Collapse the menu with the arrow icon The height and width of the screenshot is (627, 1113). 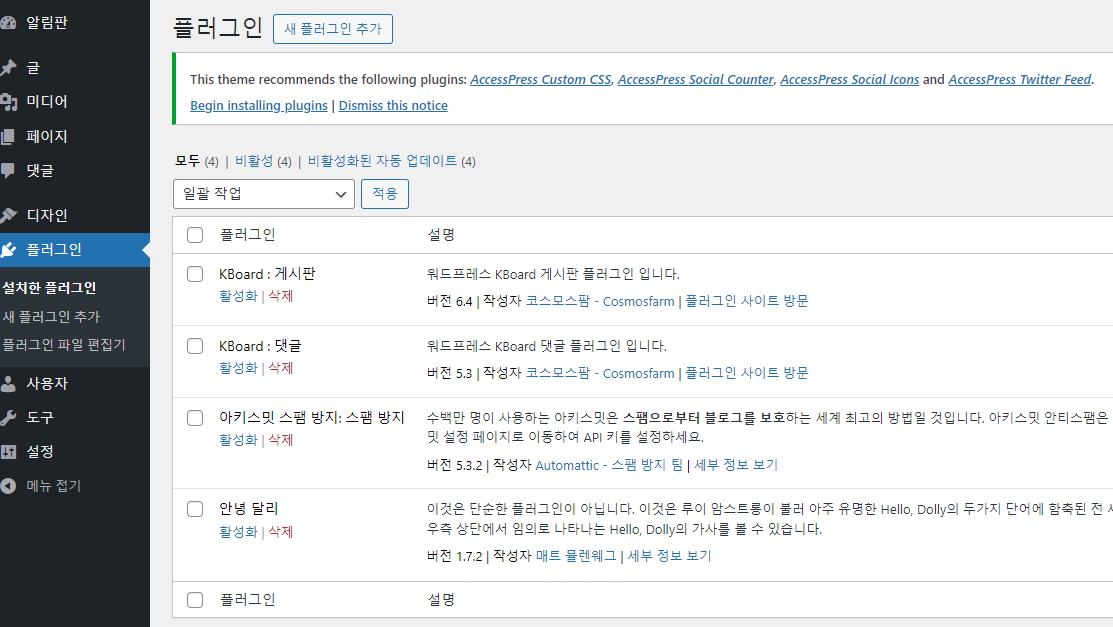(9, 486)
